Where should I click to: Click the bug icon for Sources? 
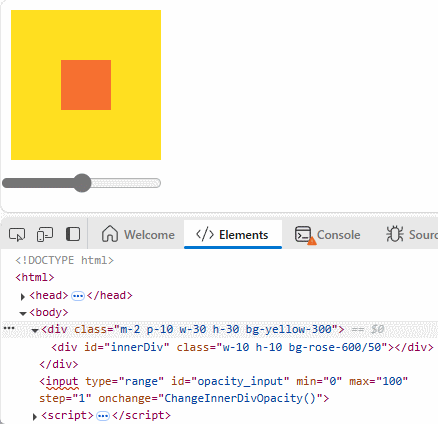click(395, 234)
